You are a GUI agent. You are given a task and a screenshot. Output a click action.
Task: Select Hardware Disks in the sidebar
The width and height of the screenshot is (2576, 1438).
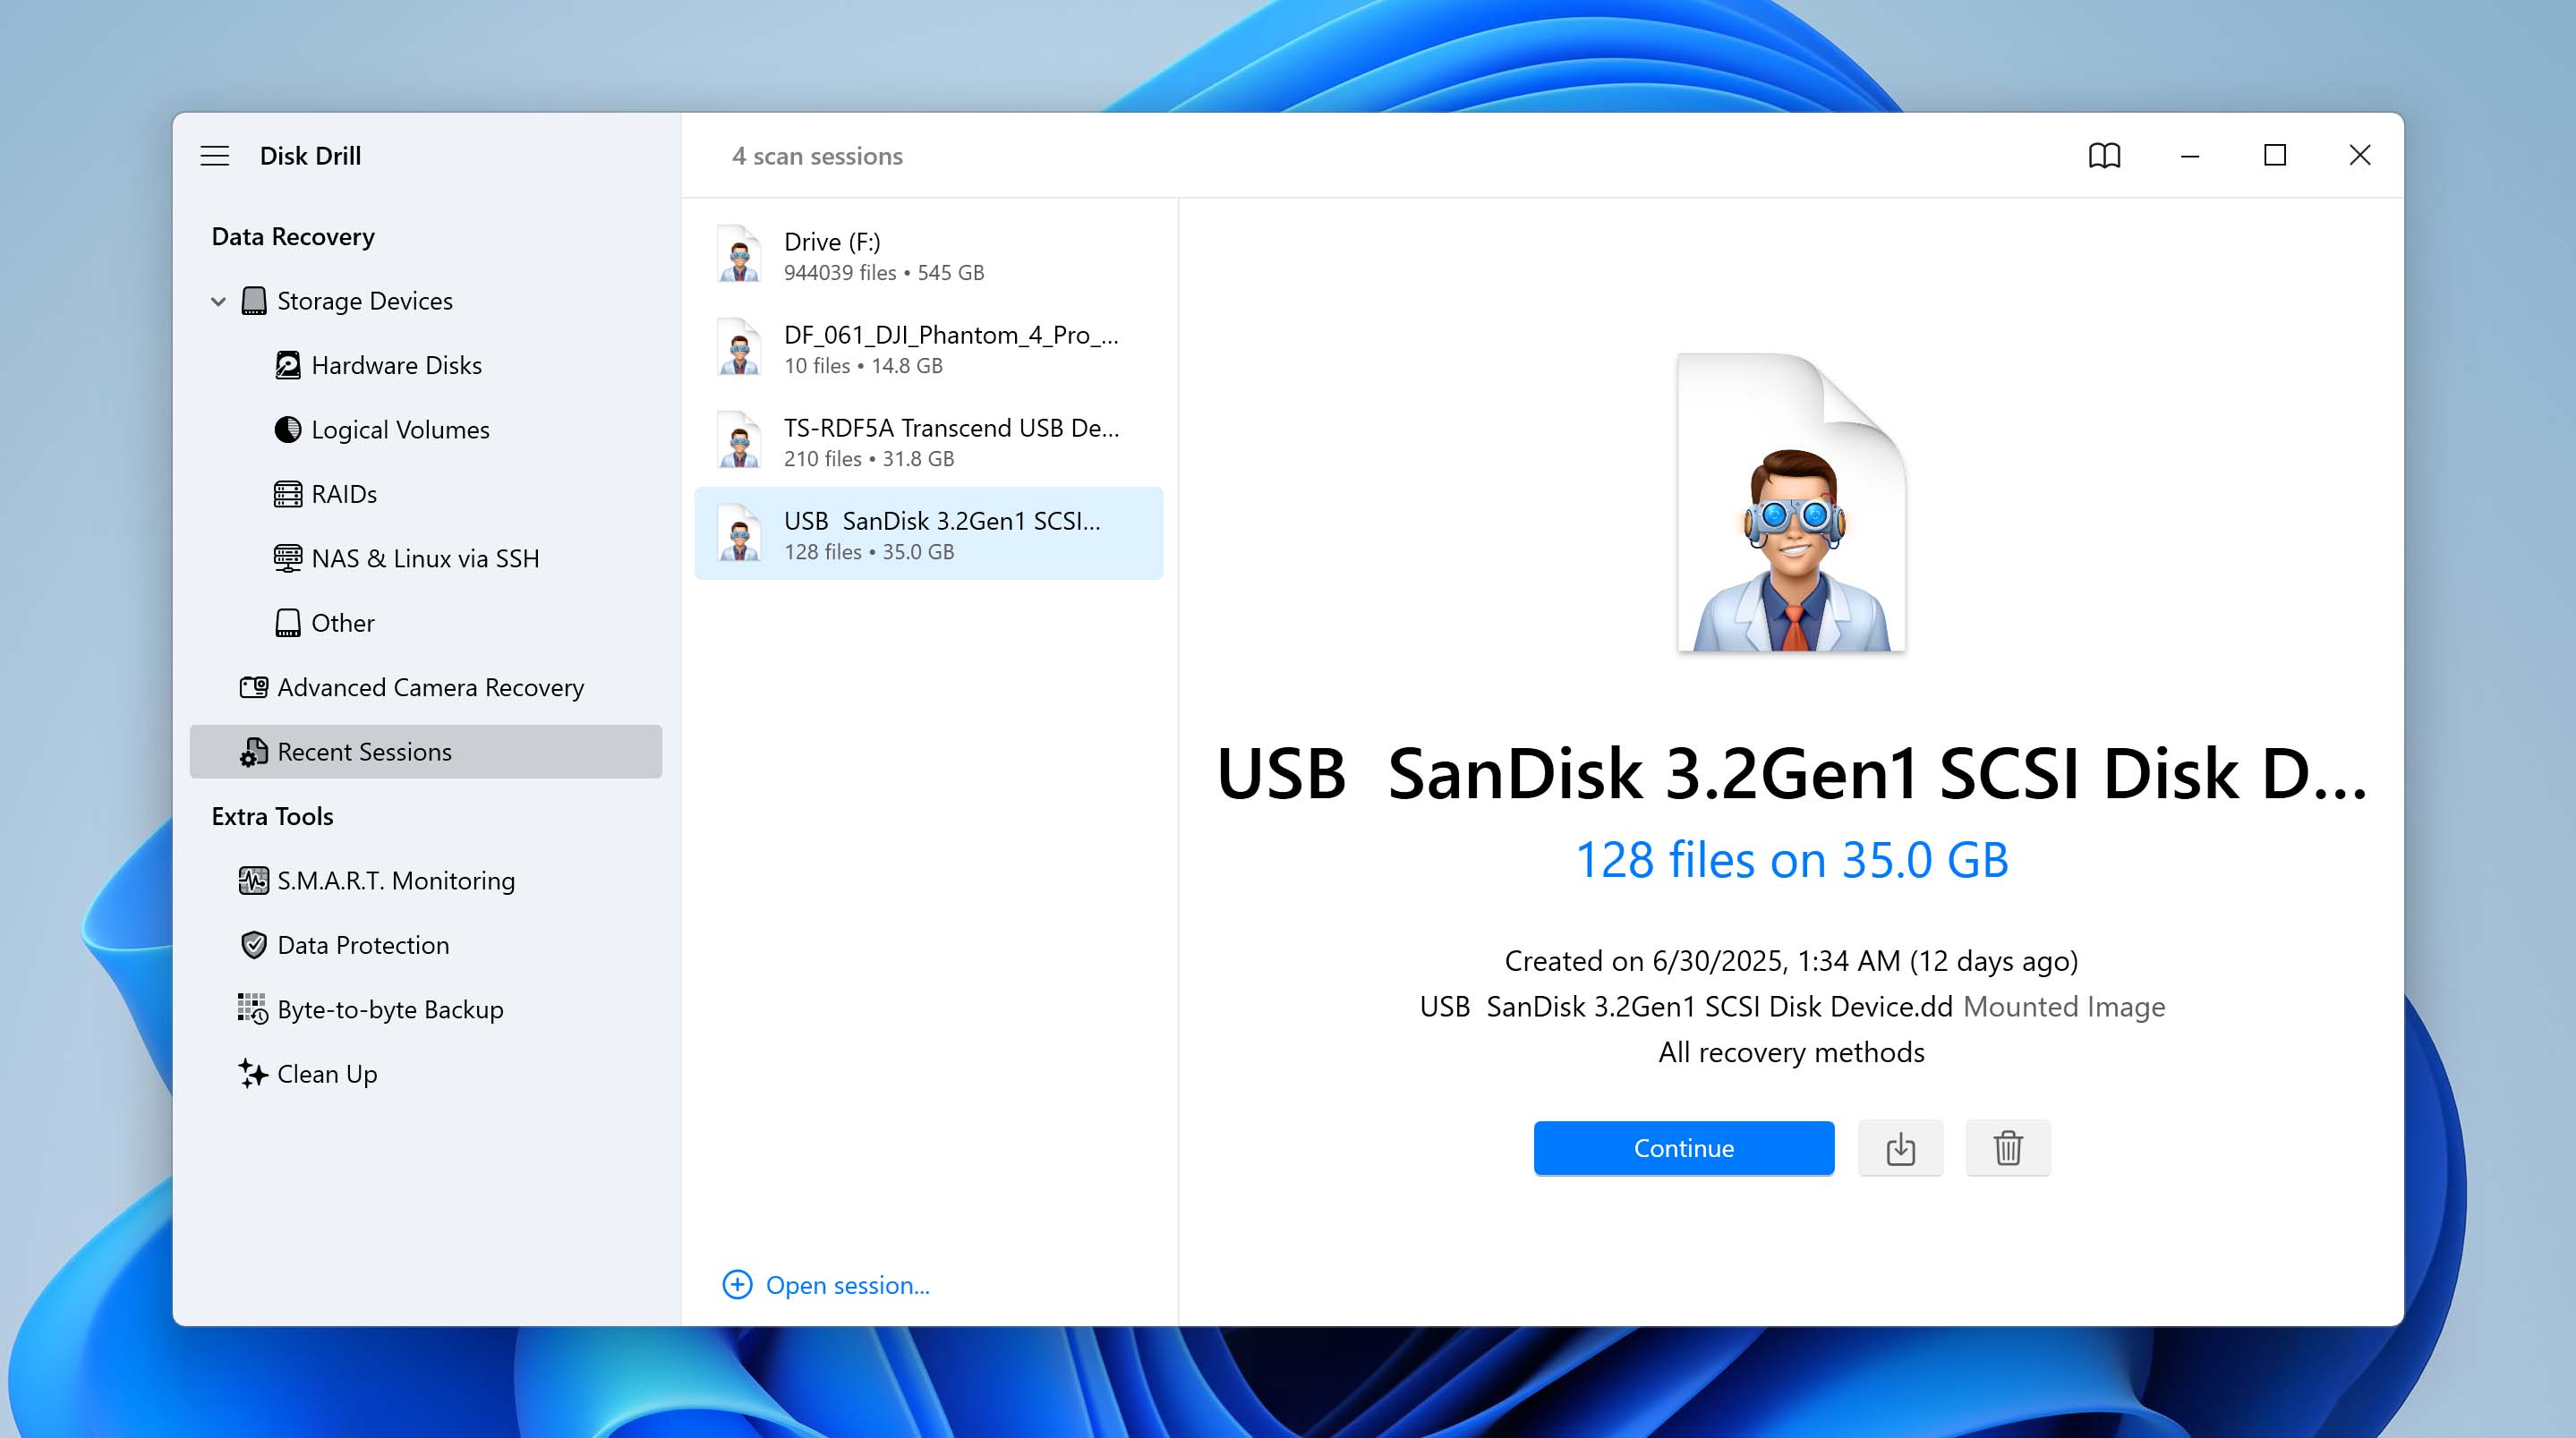[x=397, y=365]
